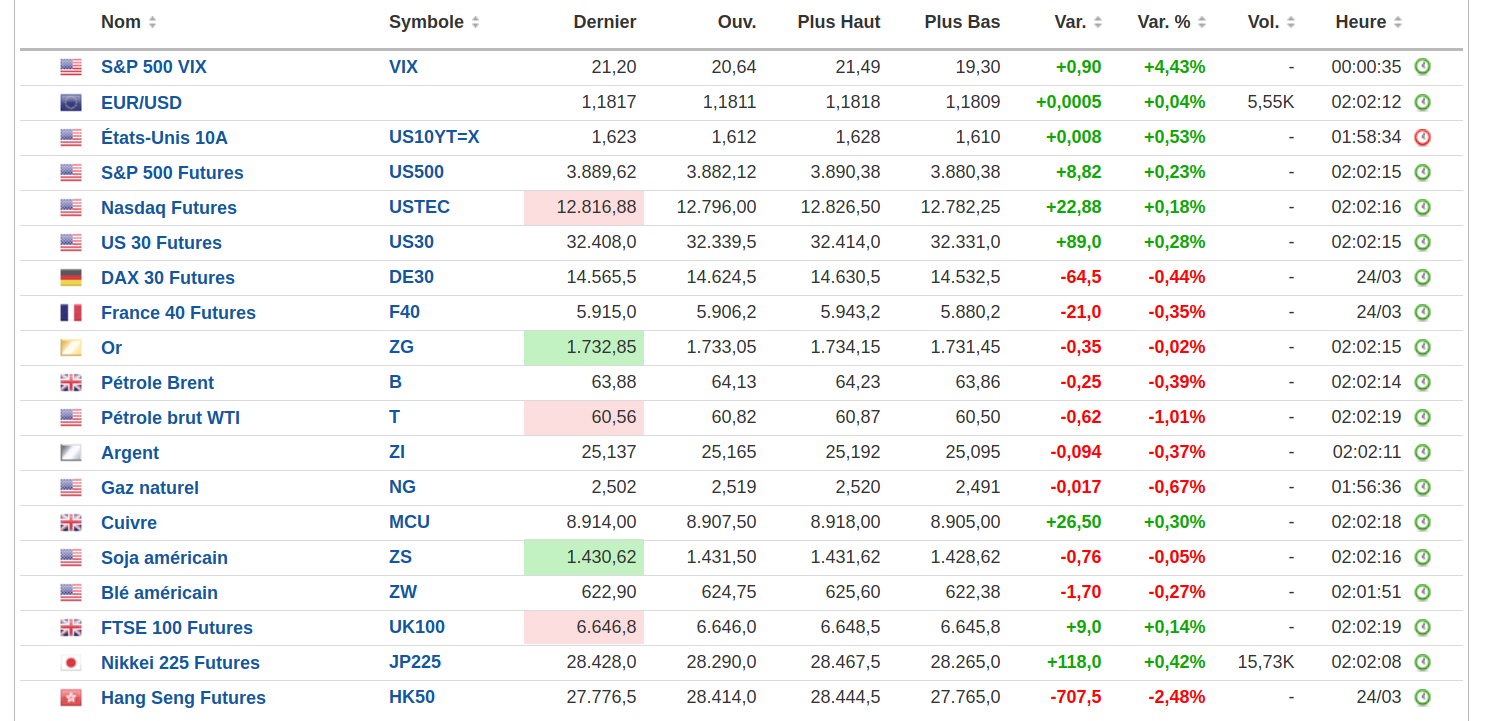Click the green highlighted Or price 1.732,85
The height and width of the screenshot is (721, 1505).
pyautogui.click(x=601, y=348)
